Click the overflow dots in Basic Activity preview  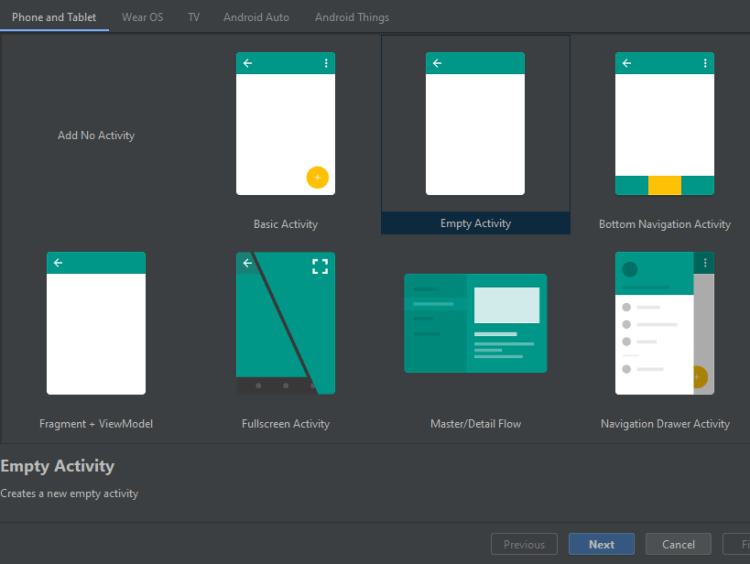[x=326, y=63]
